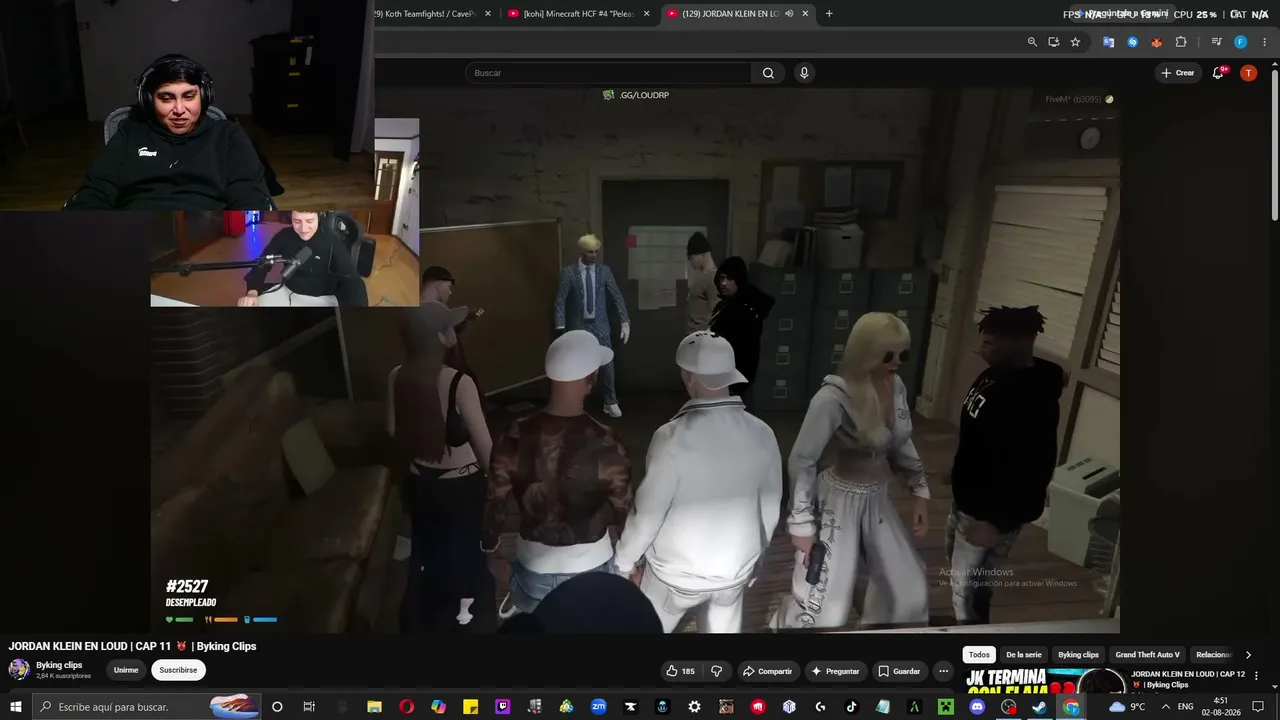
Task: Open more actions menu beside Guardar
Action: coord(943,671)
